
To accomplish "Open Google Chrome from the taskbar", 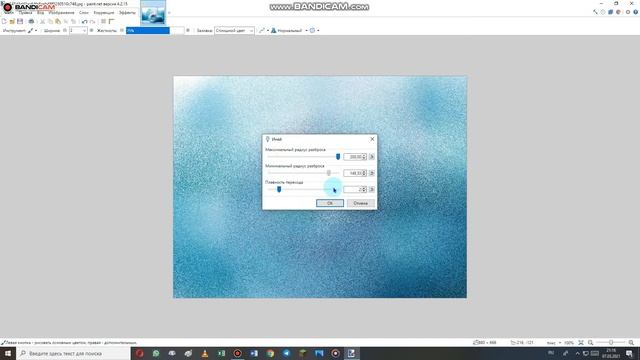I will point(270,353).
